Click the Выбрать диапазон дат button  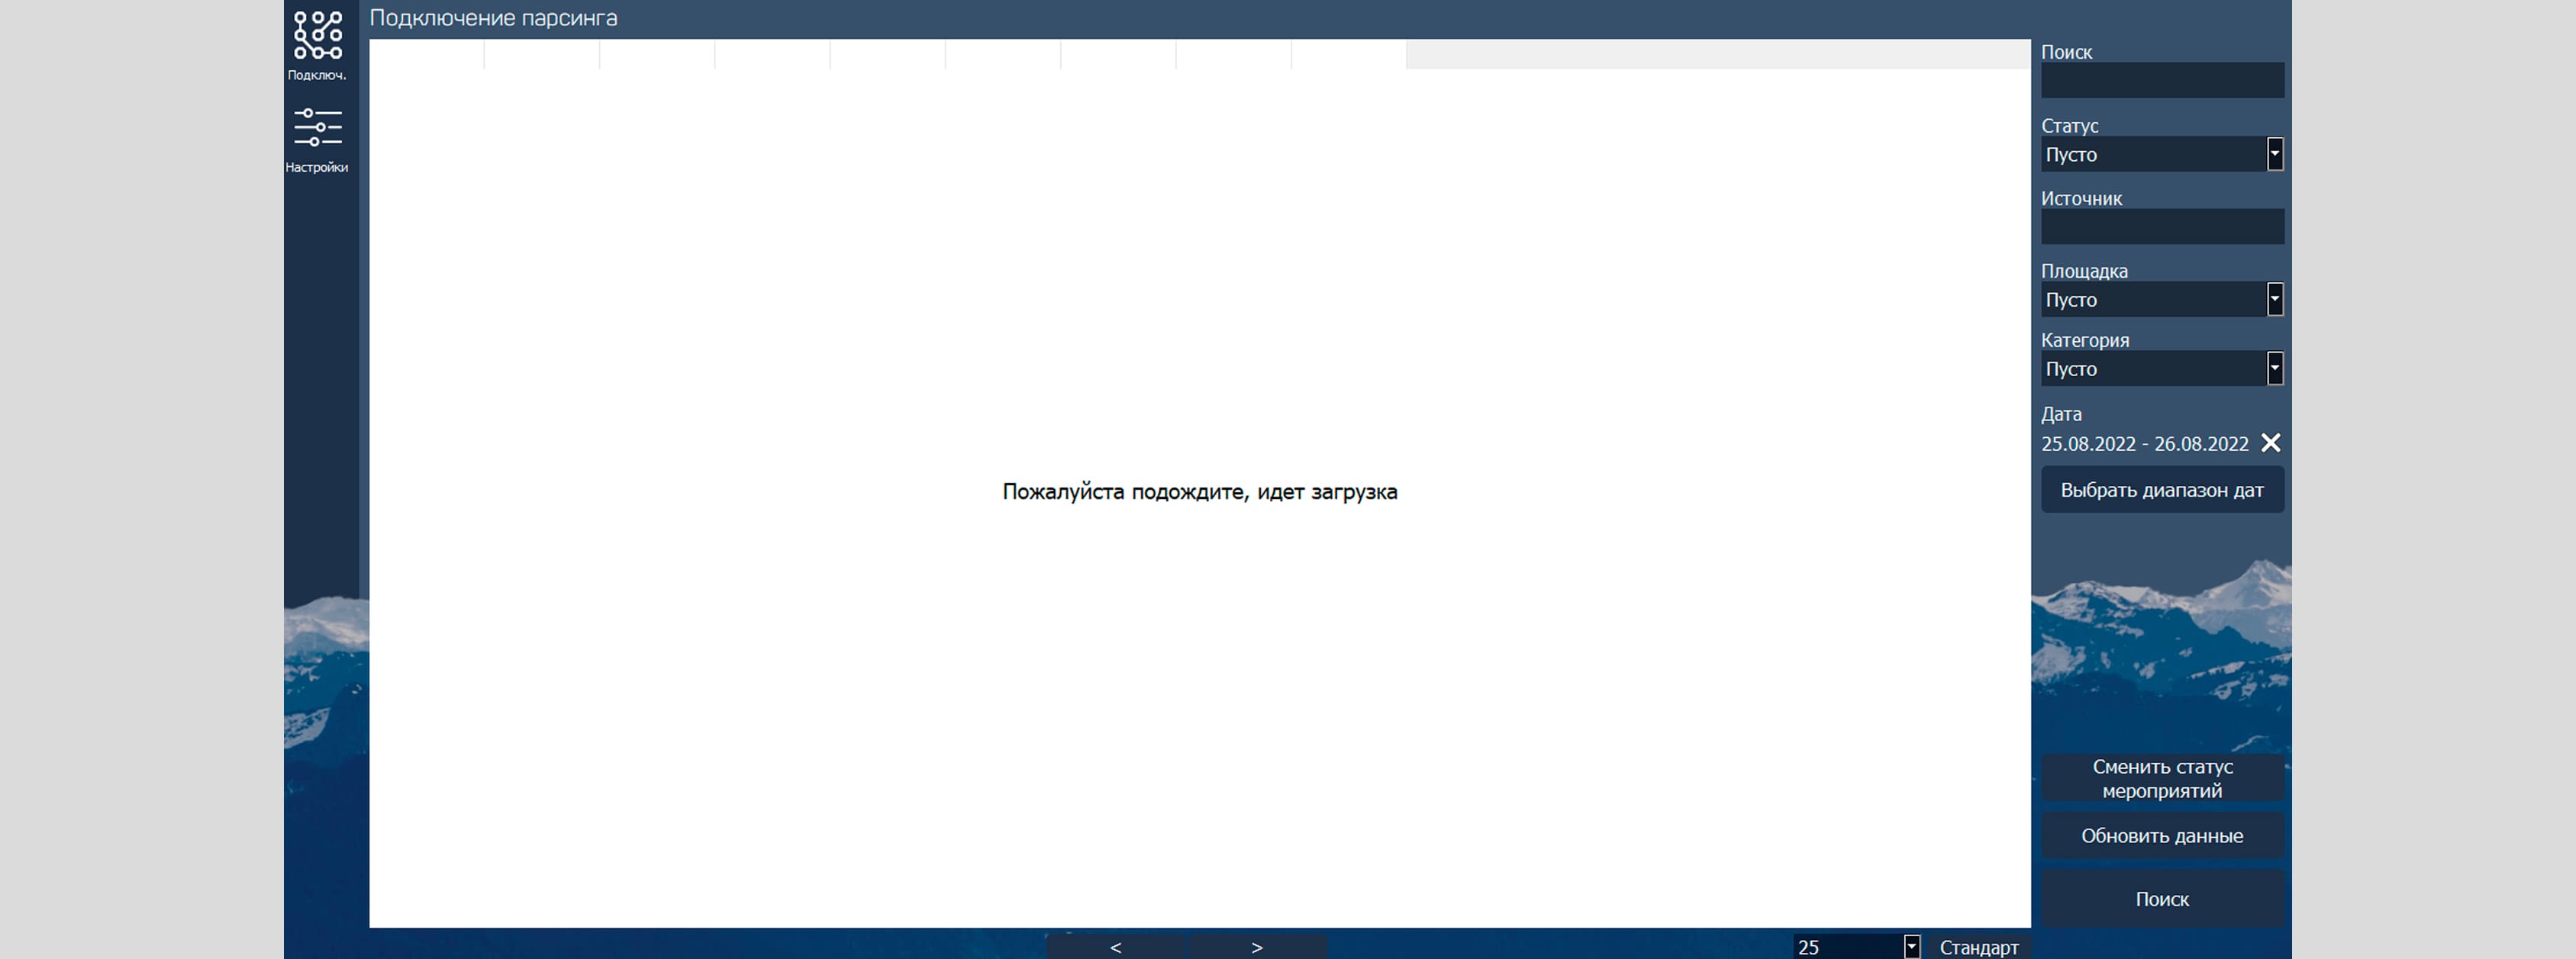[x=2162, y=490]
